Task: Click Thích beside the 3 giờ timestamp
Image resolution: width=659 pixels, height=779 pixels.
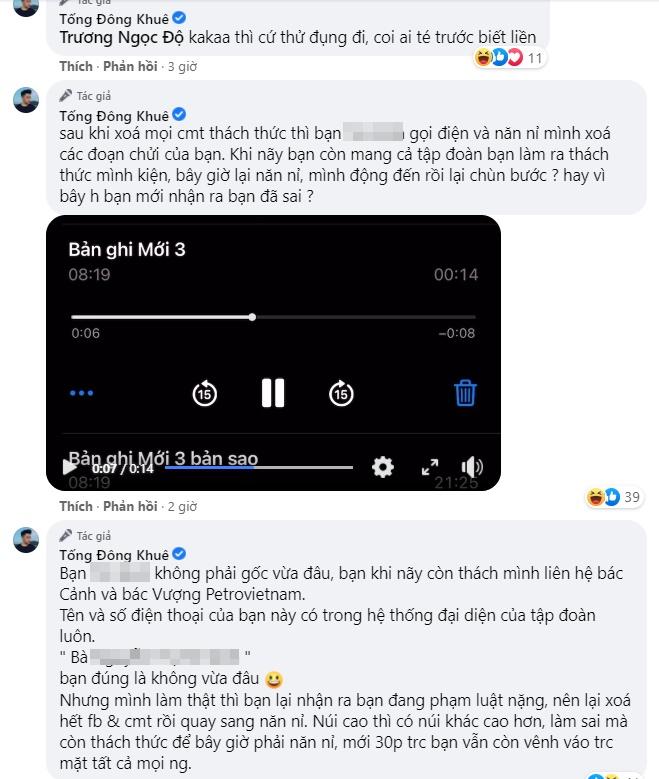Action: pyautogui.click(x=75, y=66)
